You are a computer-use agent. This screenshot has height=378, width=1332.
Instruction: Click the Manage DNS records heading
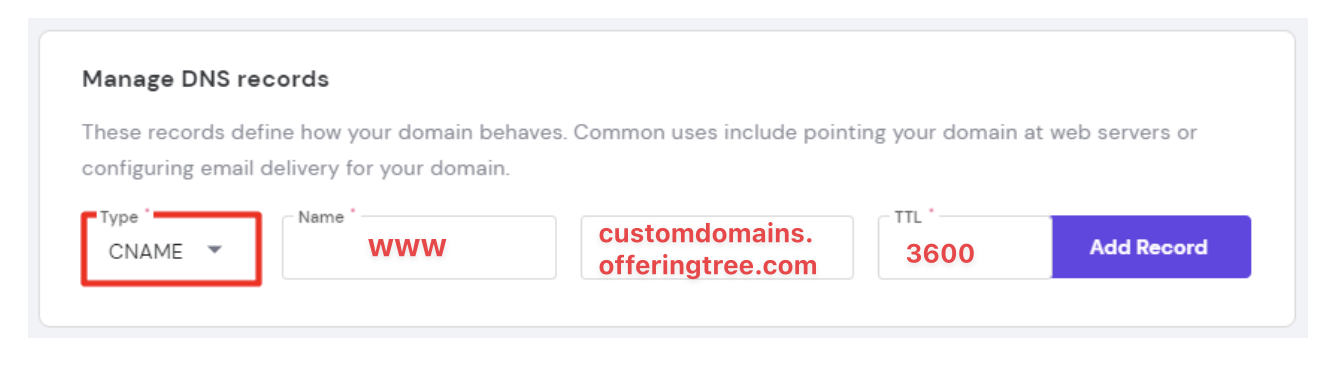(x=205, y=79)
